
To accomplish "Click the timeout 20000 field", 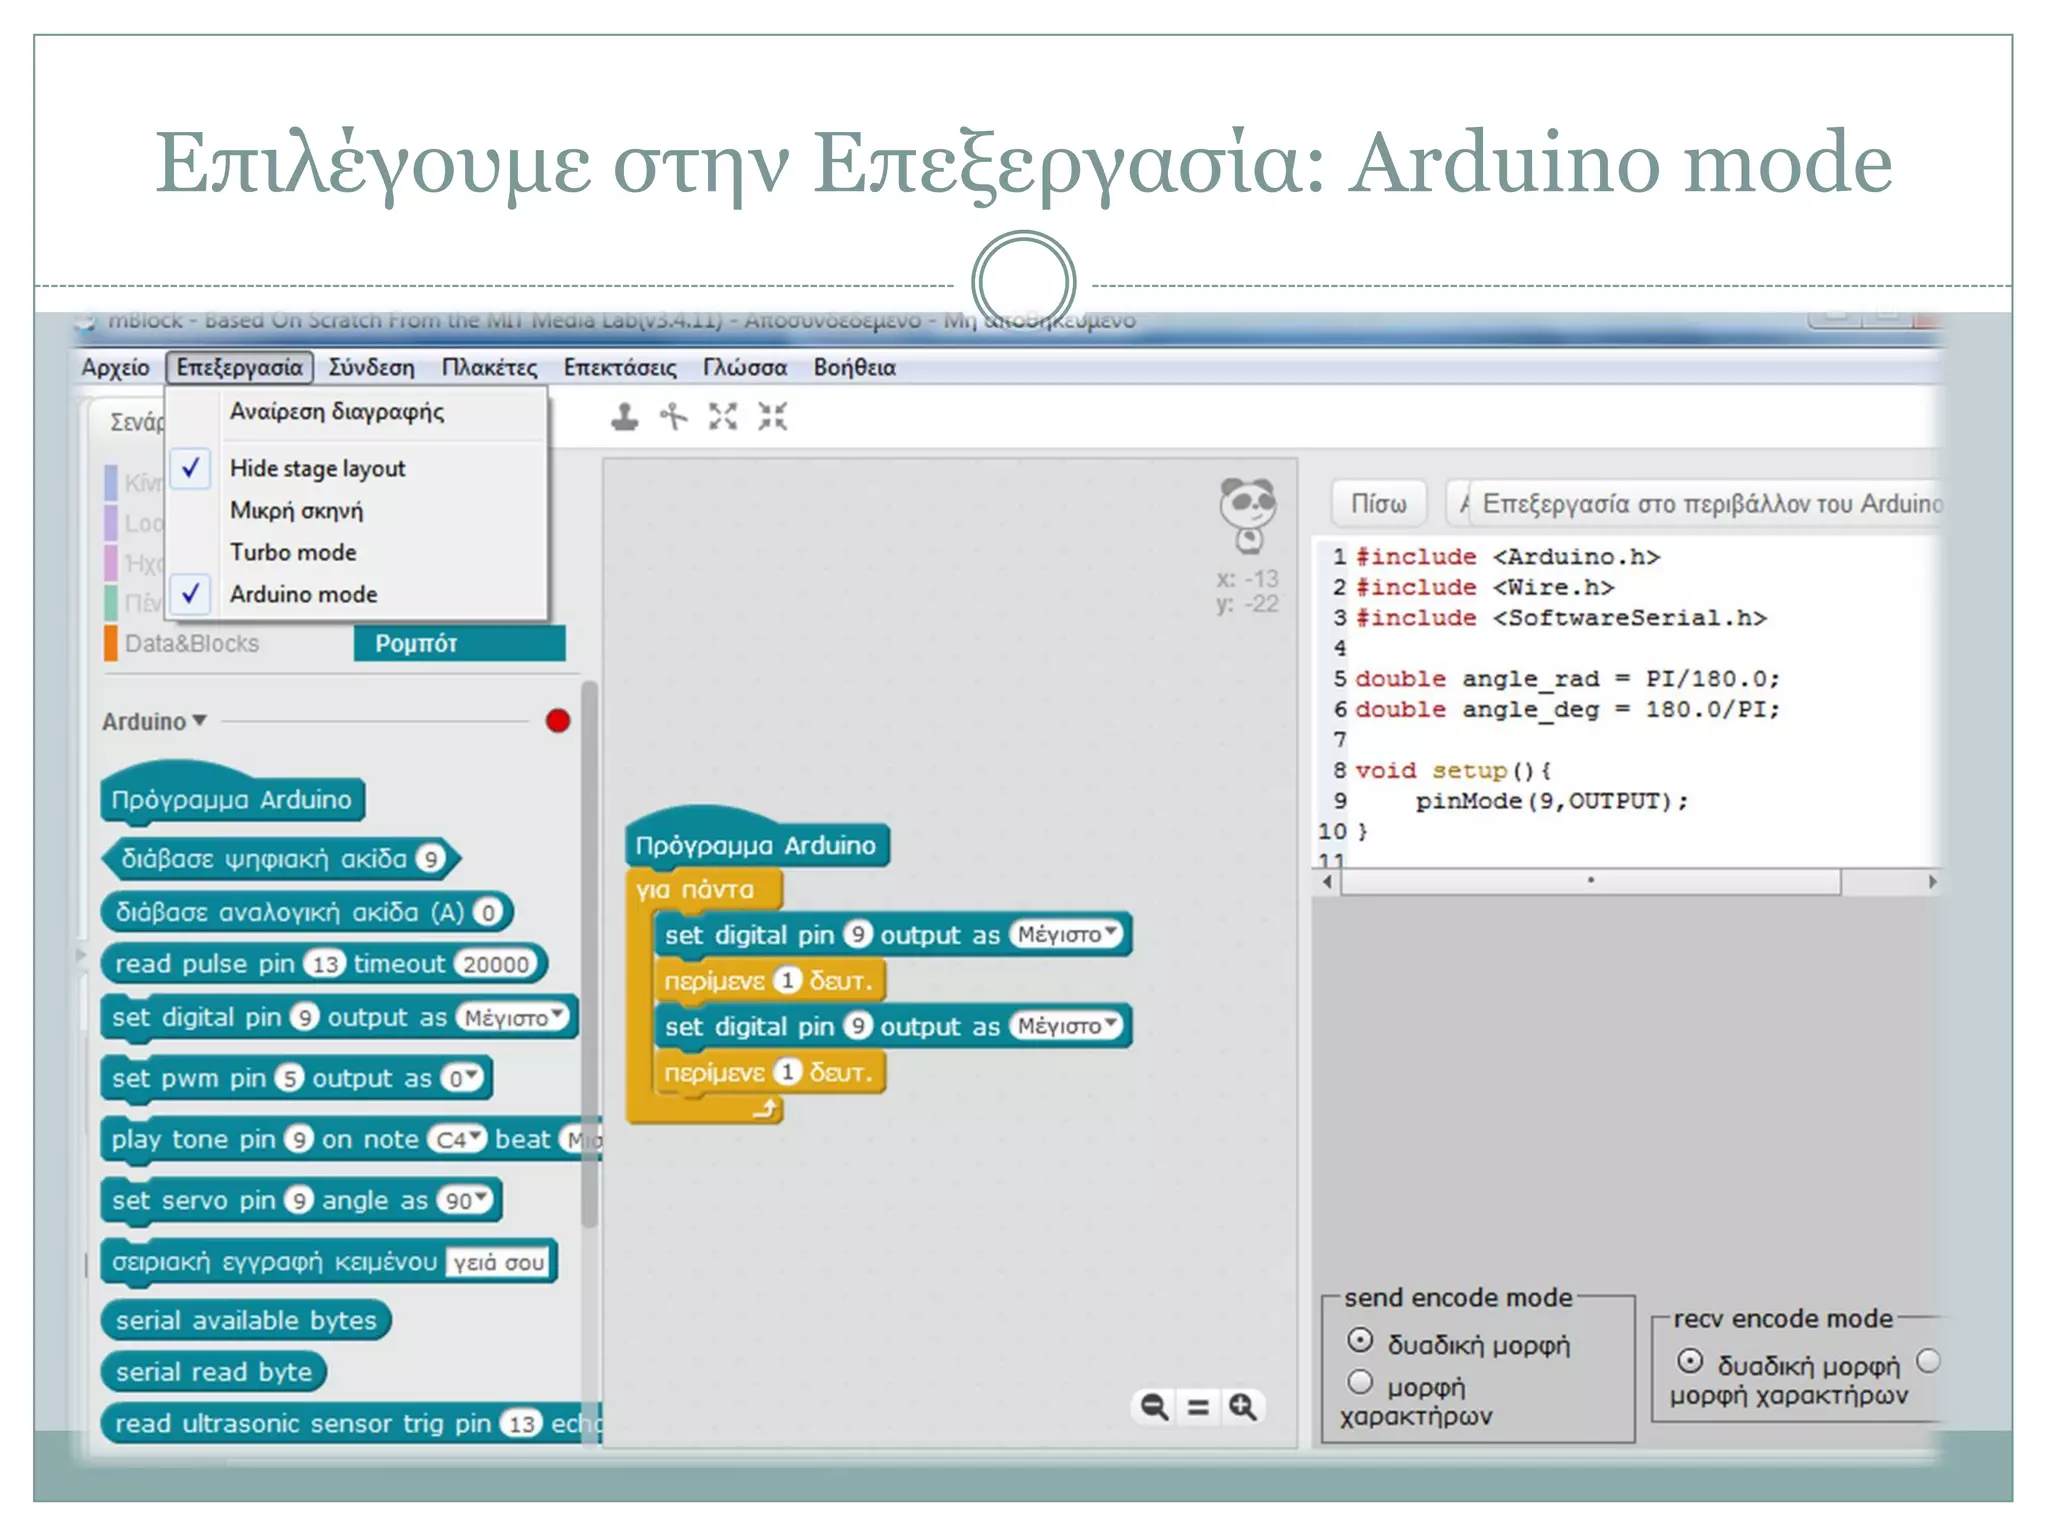I will click(x=495, y=964).
